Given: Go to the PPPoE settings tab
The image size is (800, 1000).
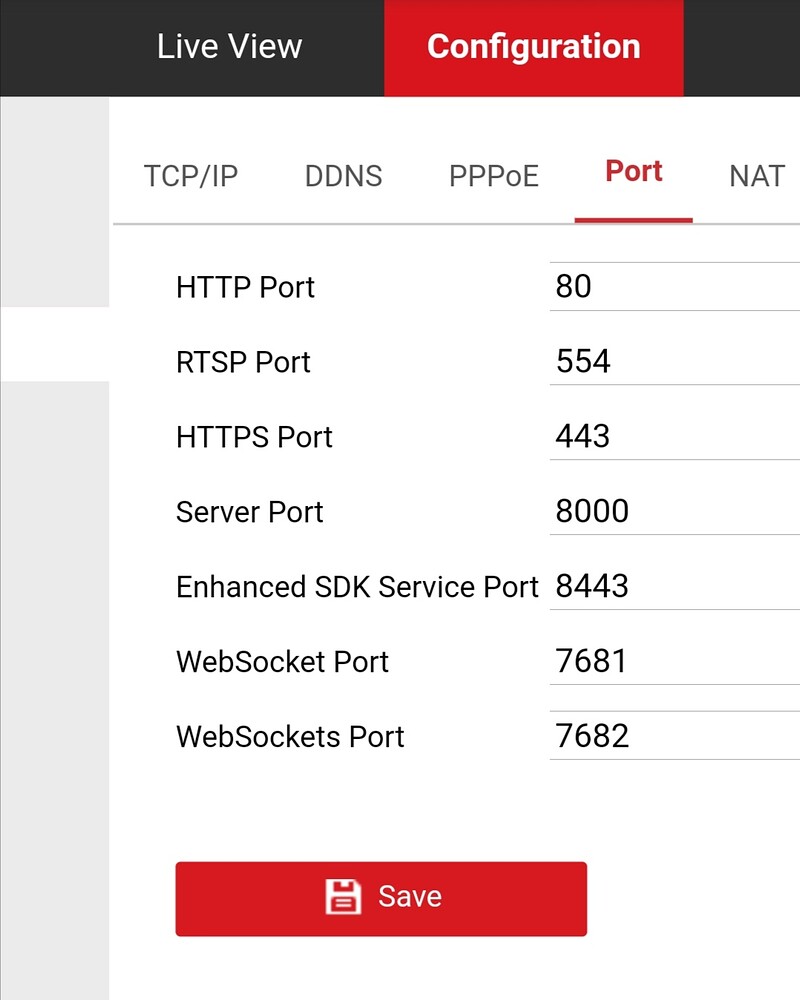Looking at the screenshot, I should coord(492,176).
